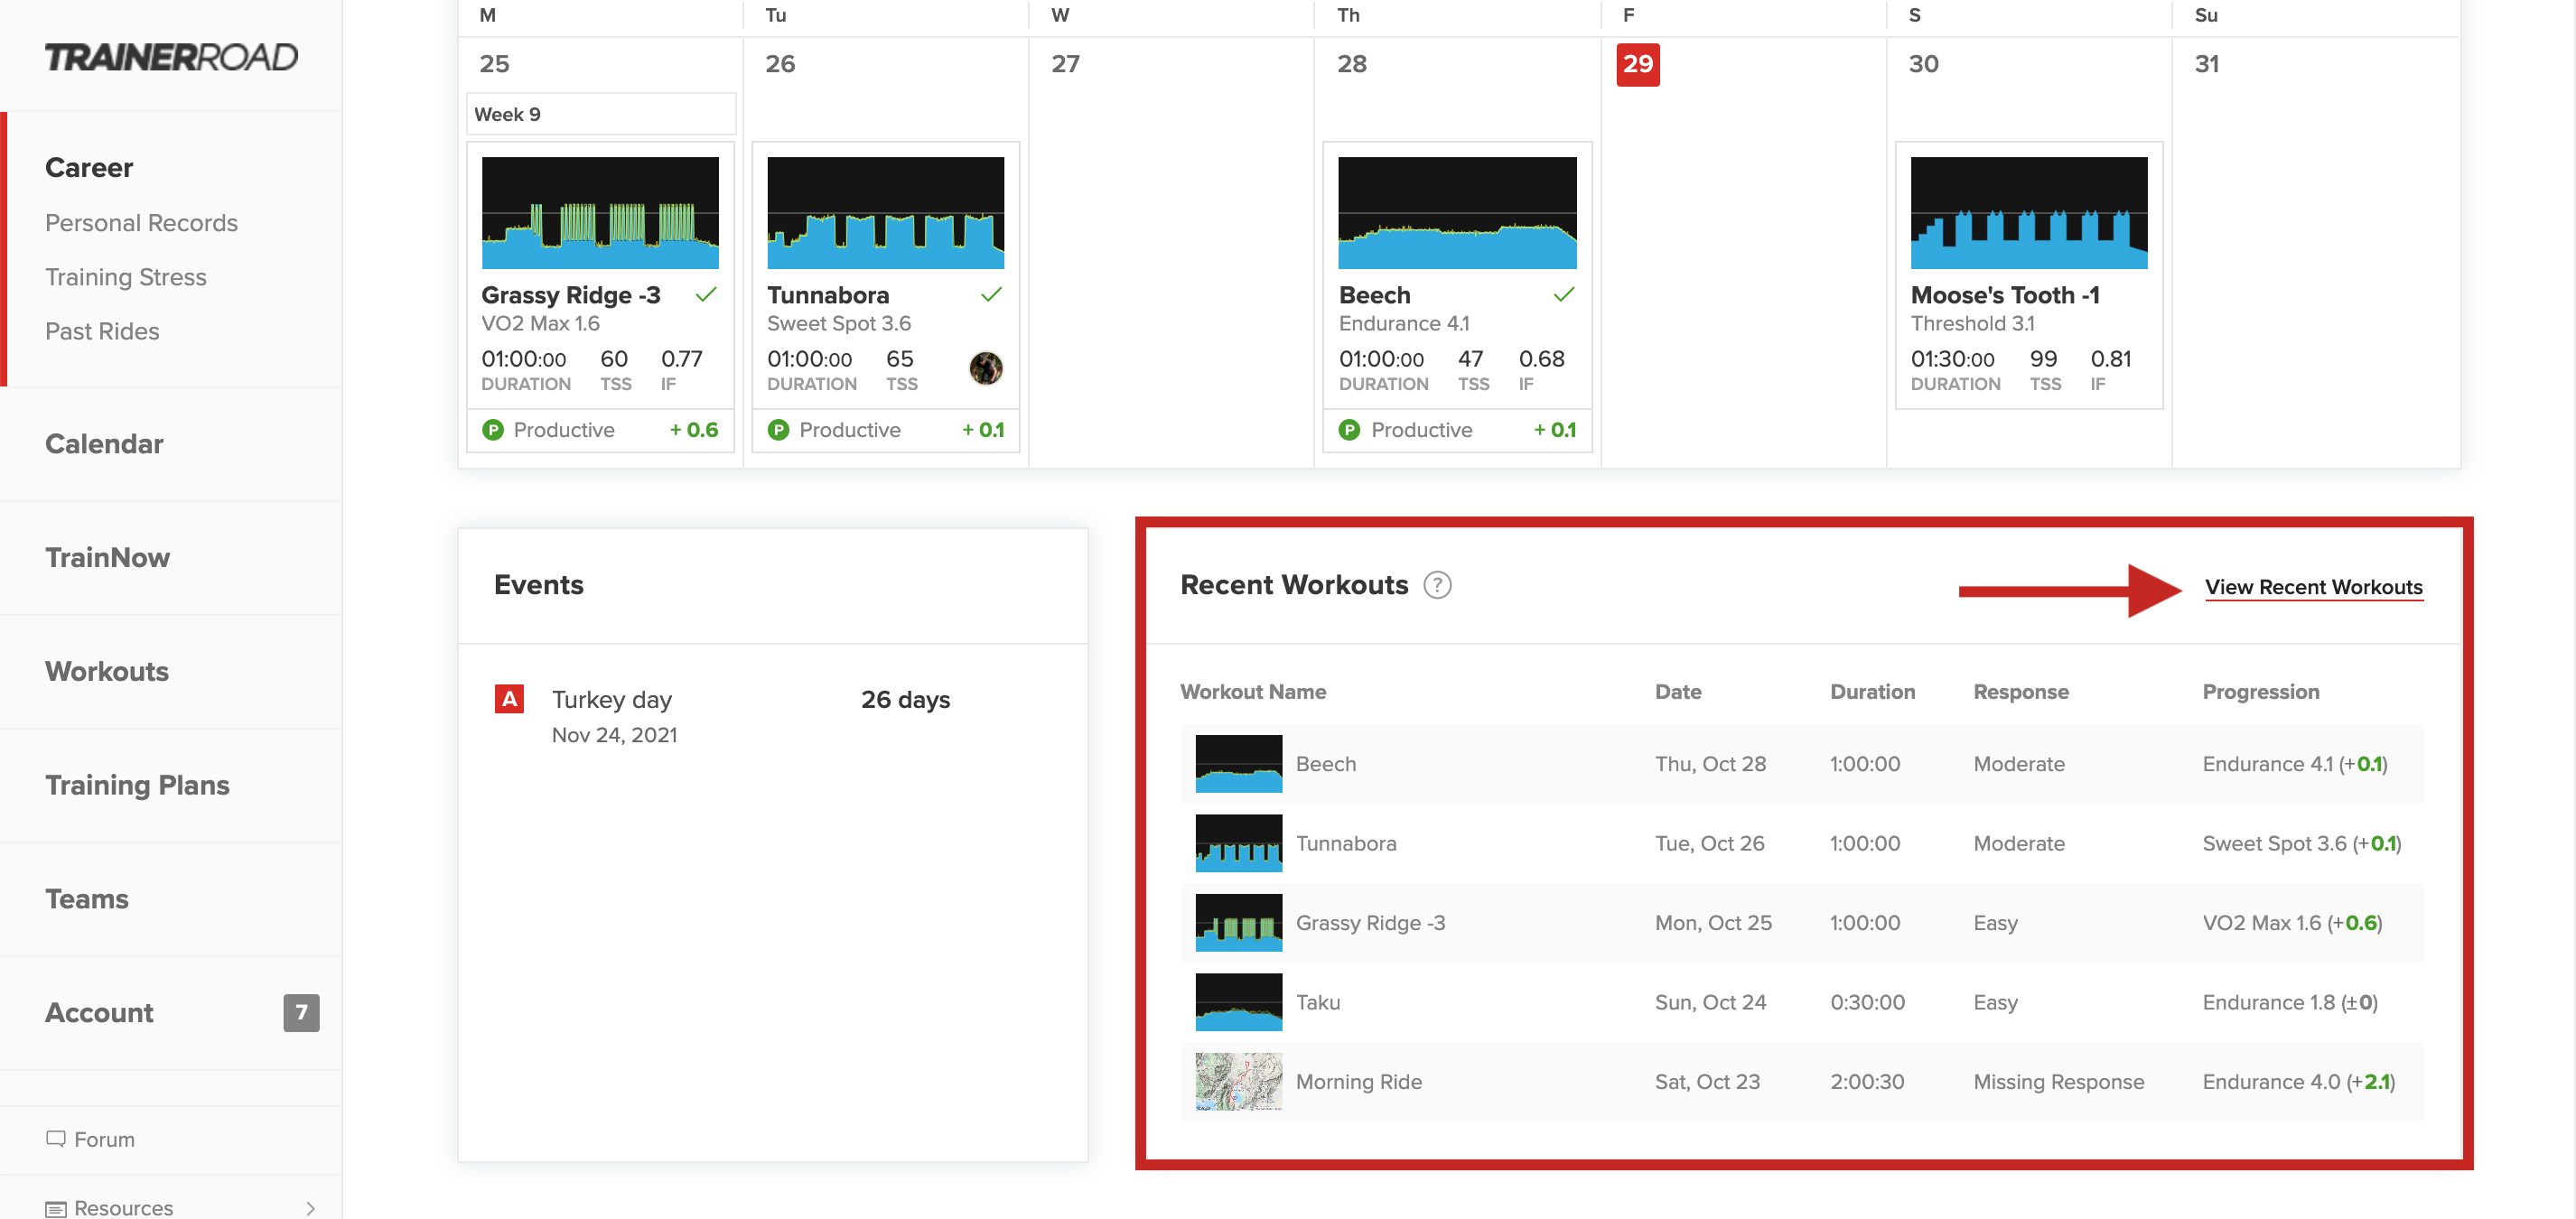Click Beech thumbnail in Recent Workouts

point(1238,763)
